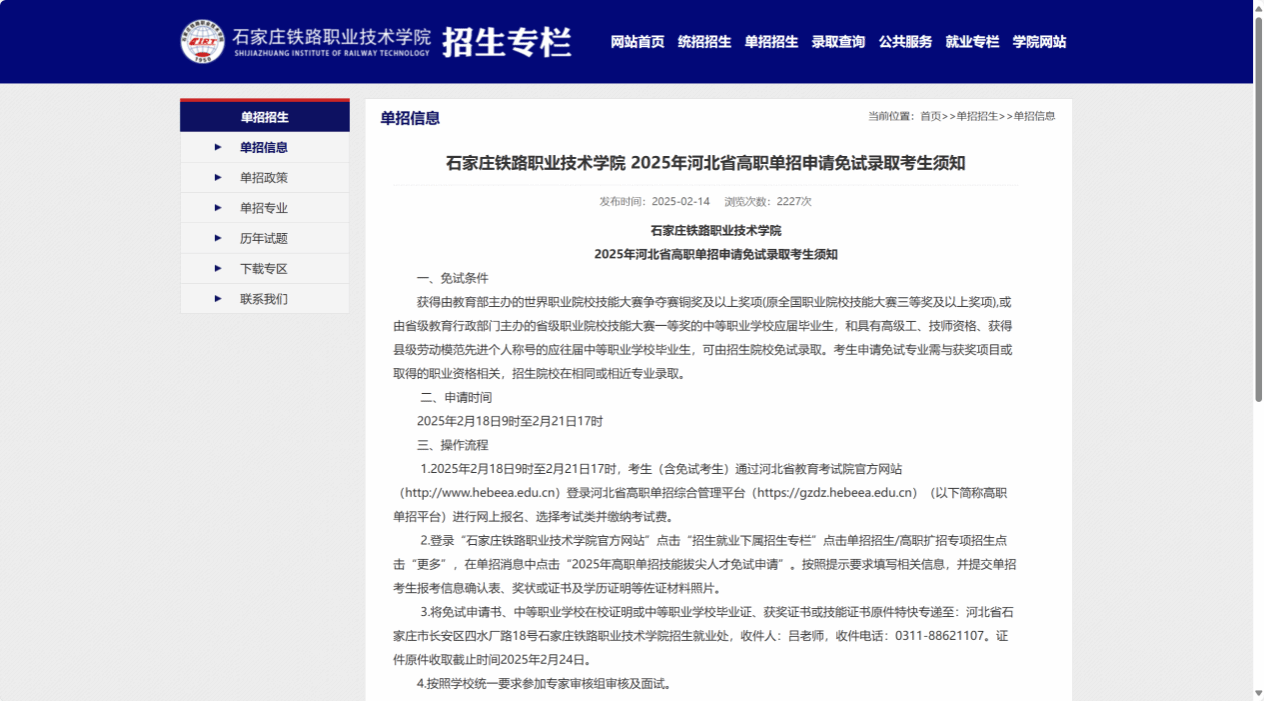The image size is (1264, 701).
Task: Click the college logo emblem in the header
Action: (203, 41)
